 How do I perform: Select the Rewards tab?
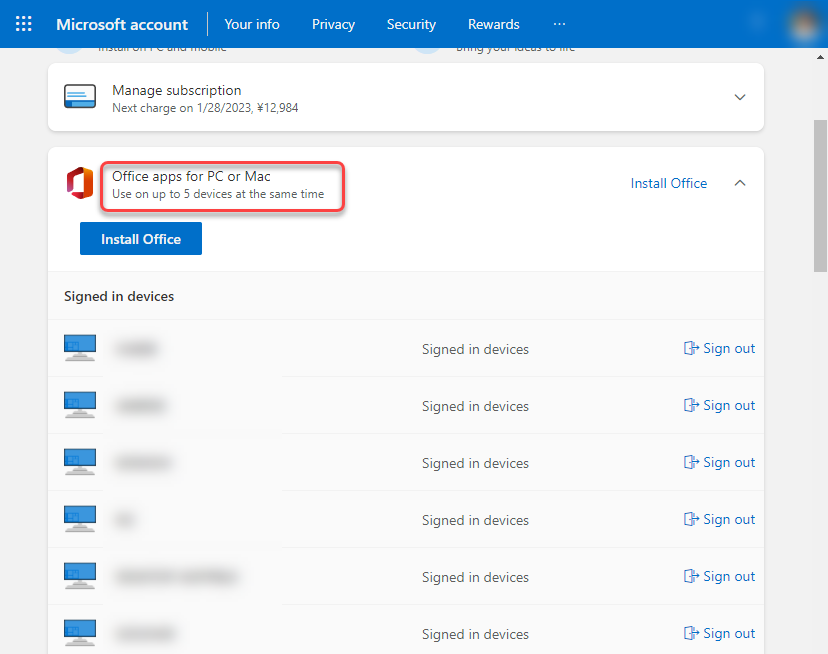pyautogui.click(x=494, y=24)
